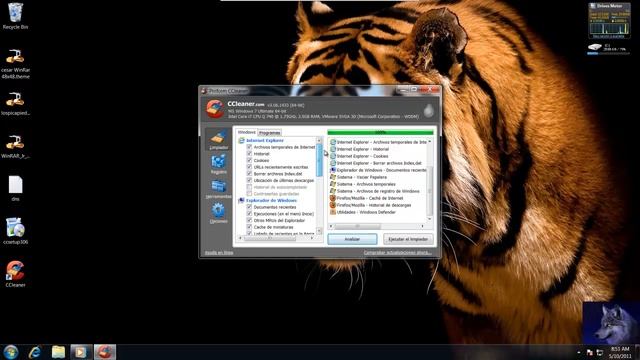This screenshot has width=640, height=360.
Task: Uncheck the Historial checkbox under Internet Explorer
Action: [249, 153]
